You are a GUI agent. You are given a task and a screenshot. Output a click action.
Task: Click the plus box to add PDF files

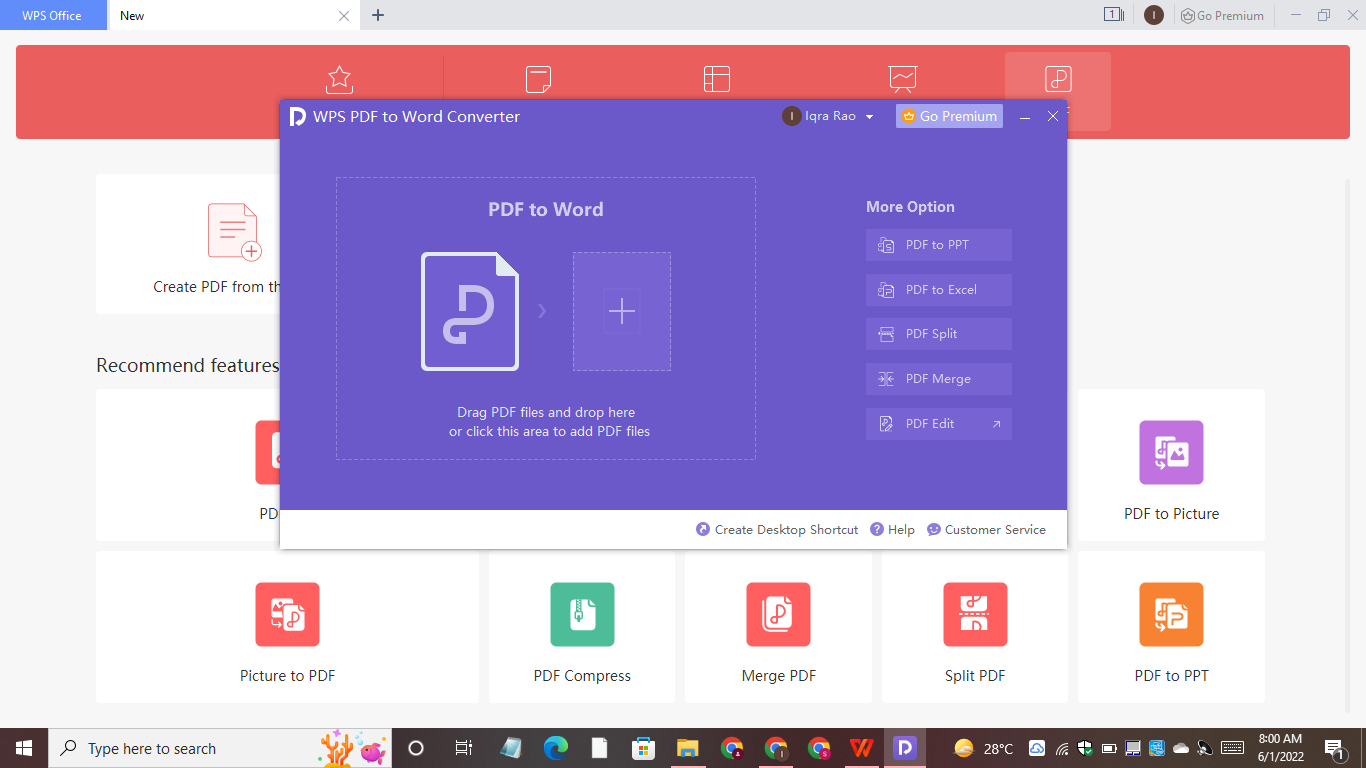click(x=622, y=311)
